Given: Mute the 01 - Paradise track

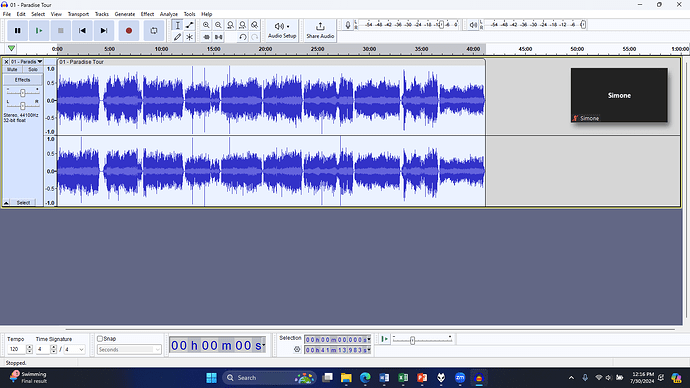Looking at the screenshot, I should click(x=12, y=70).
